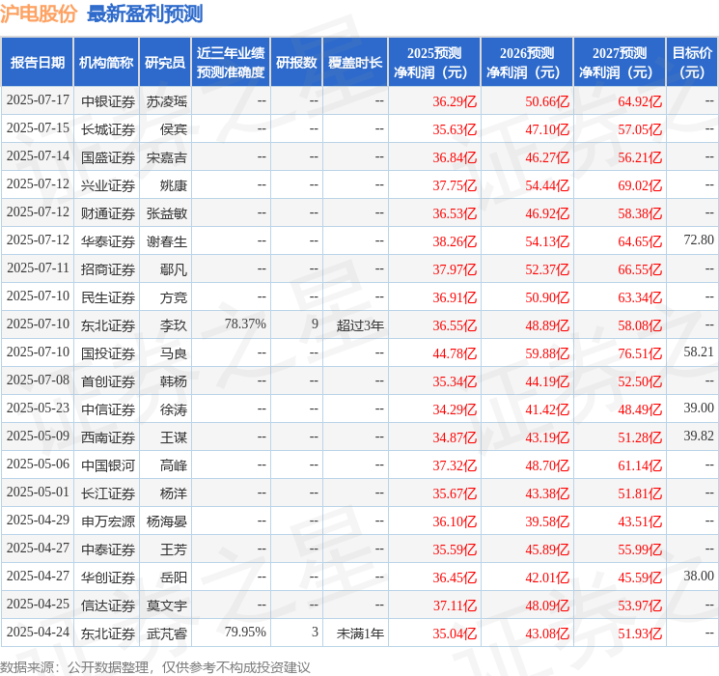Click analyst name 张益敏

pos(166,213)
